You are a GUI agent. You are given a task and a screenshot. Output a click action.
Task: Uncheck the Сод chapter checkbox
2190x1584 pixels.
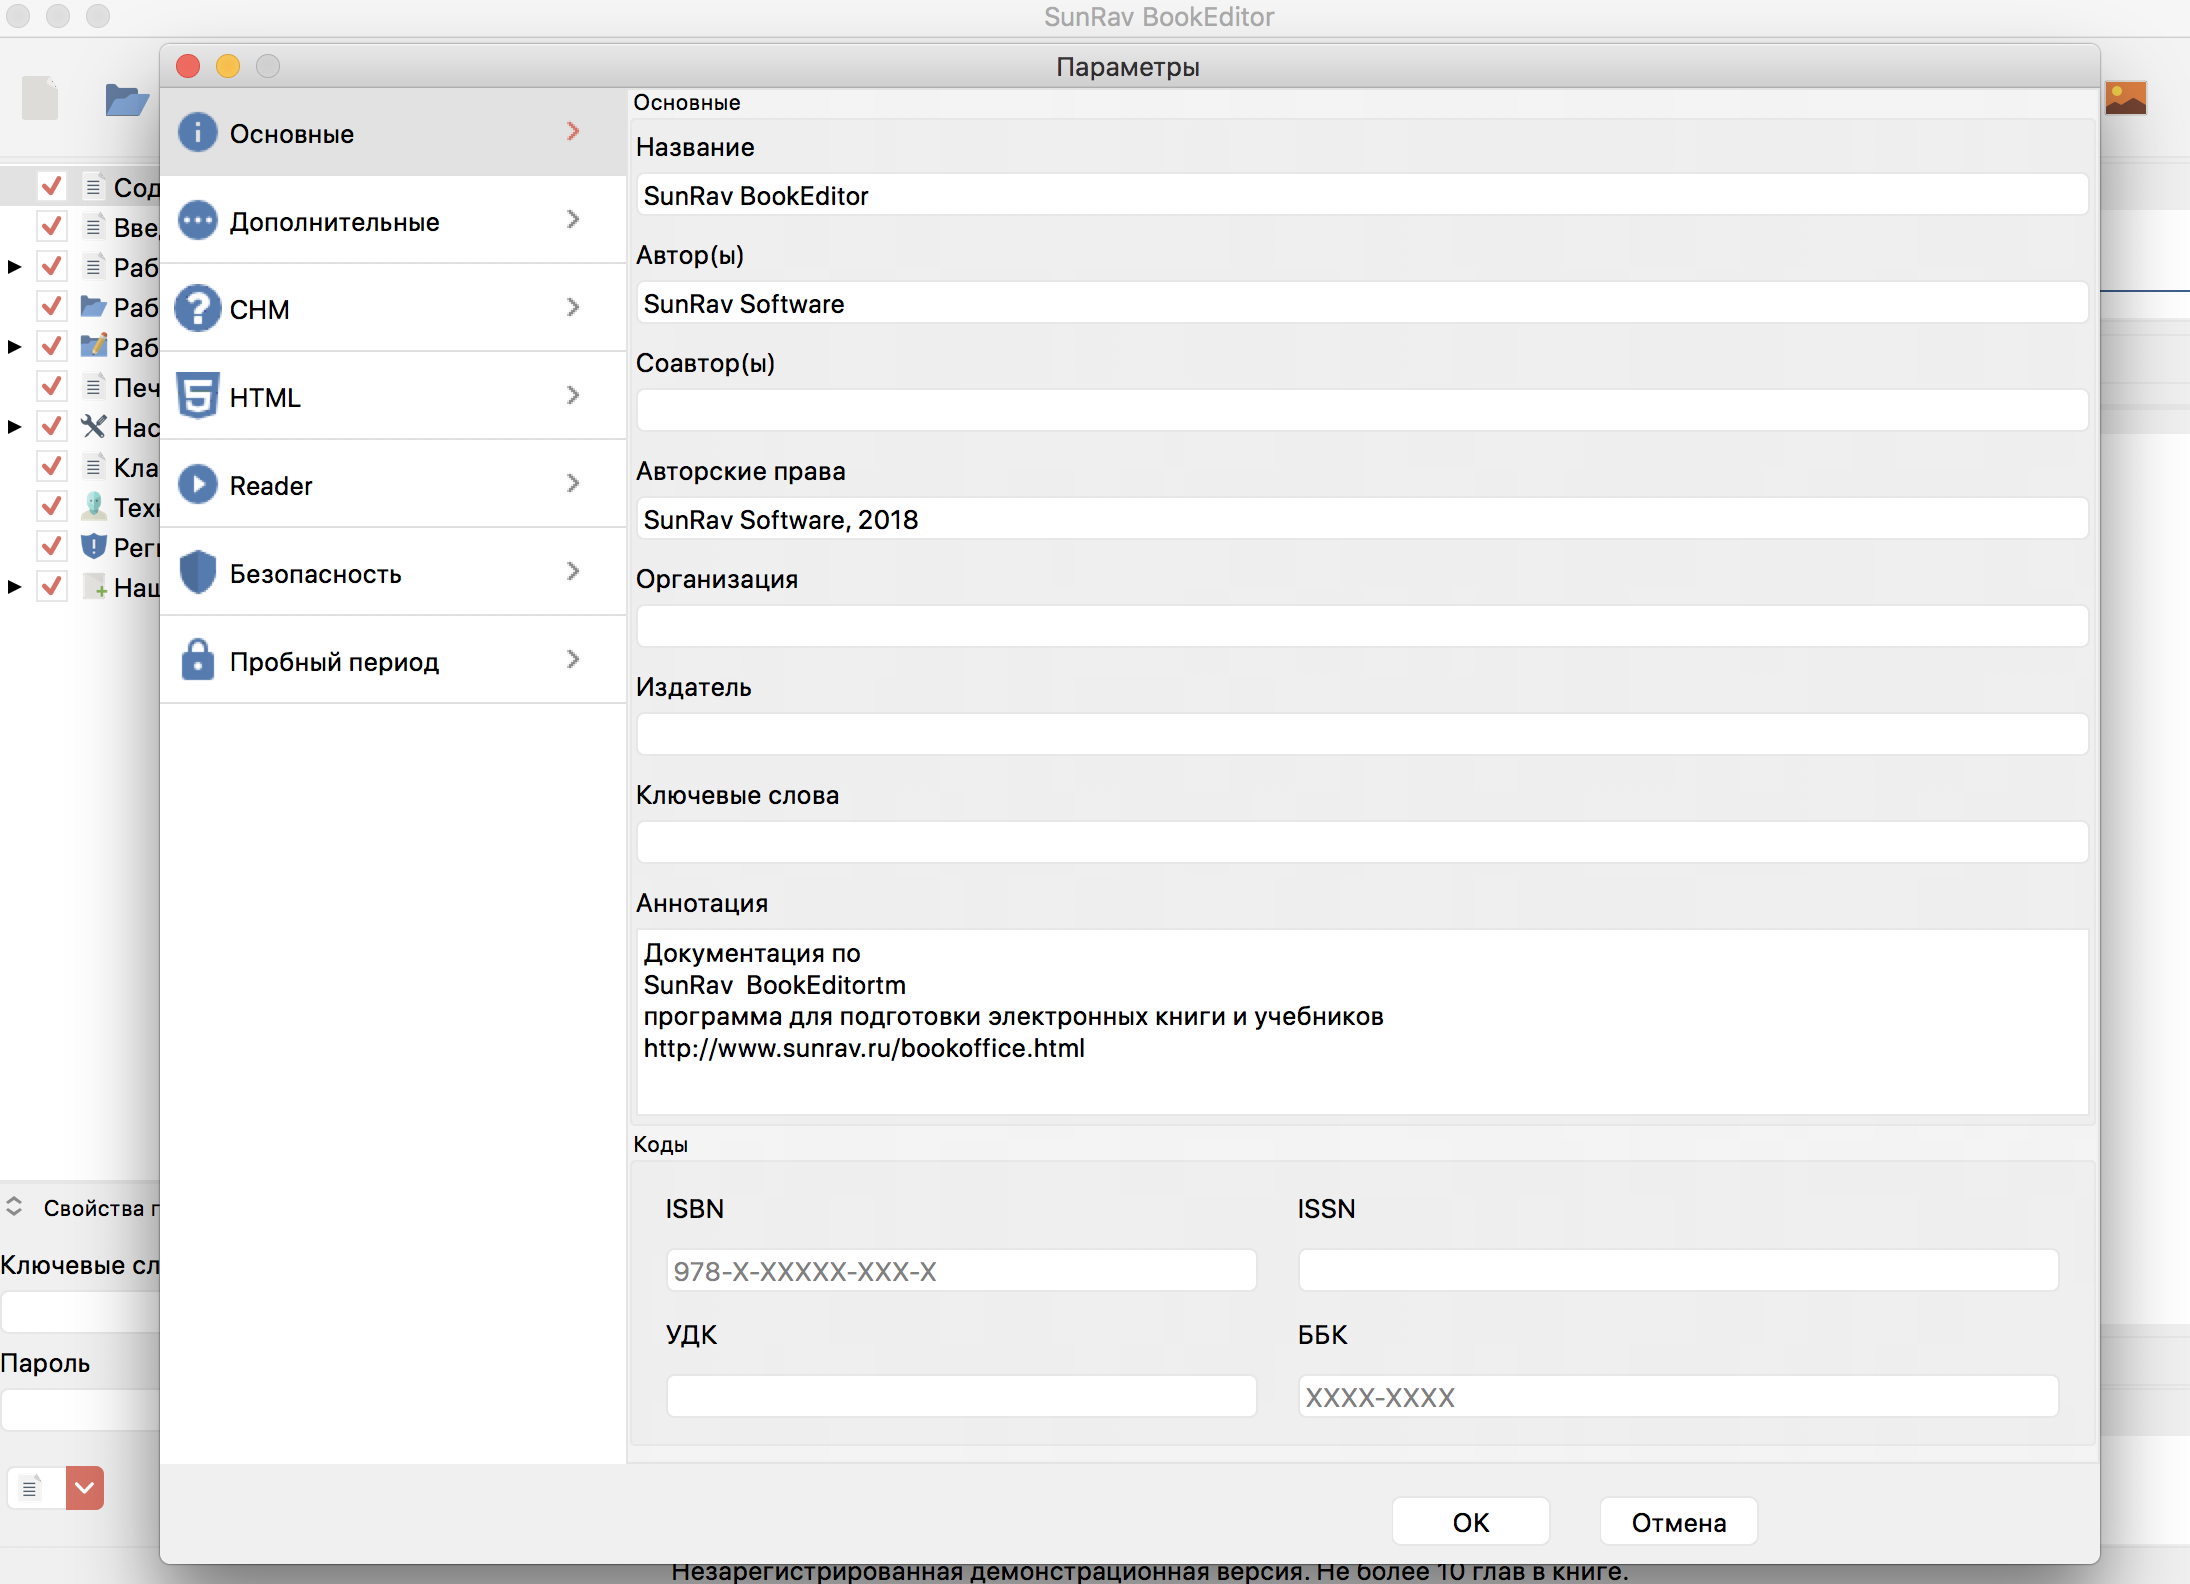pos(52,186)
